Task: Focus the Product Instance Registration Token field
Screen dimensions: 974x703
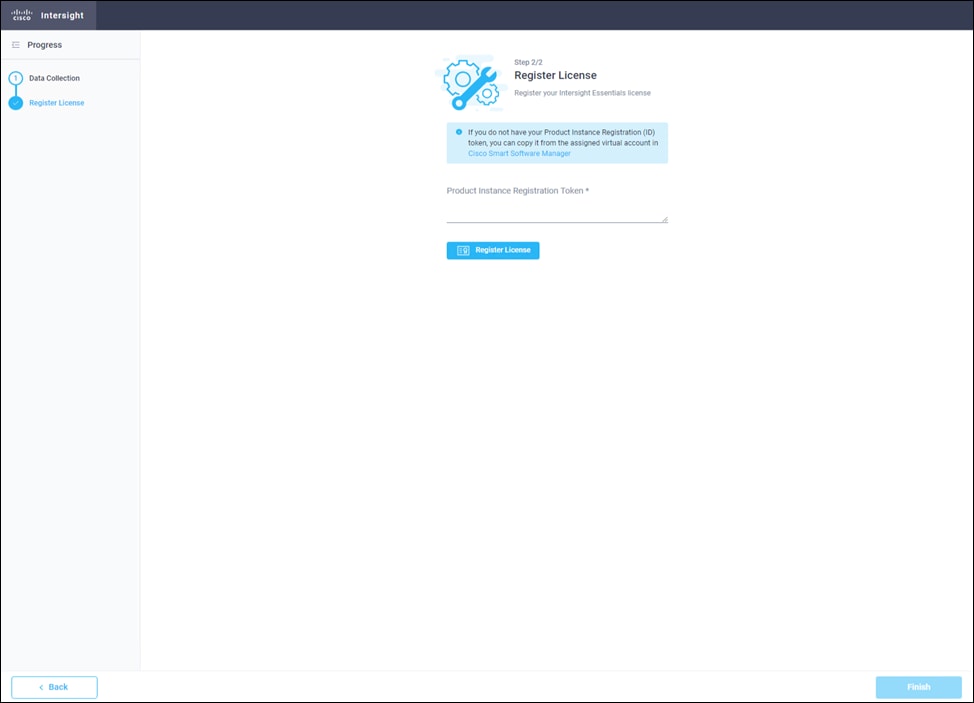Action: (x=557, y=211)
